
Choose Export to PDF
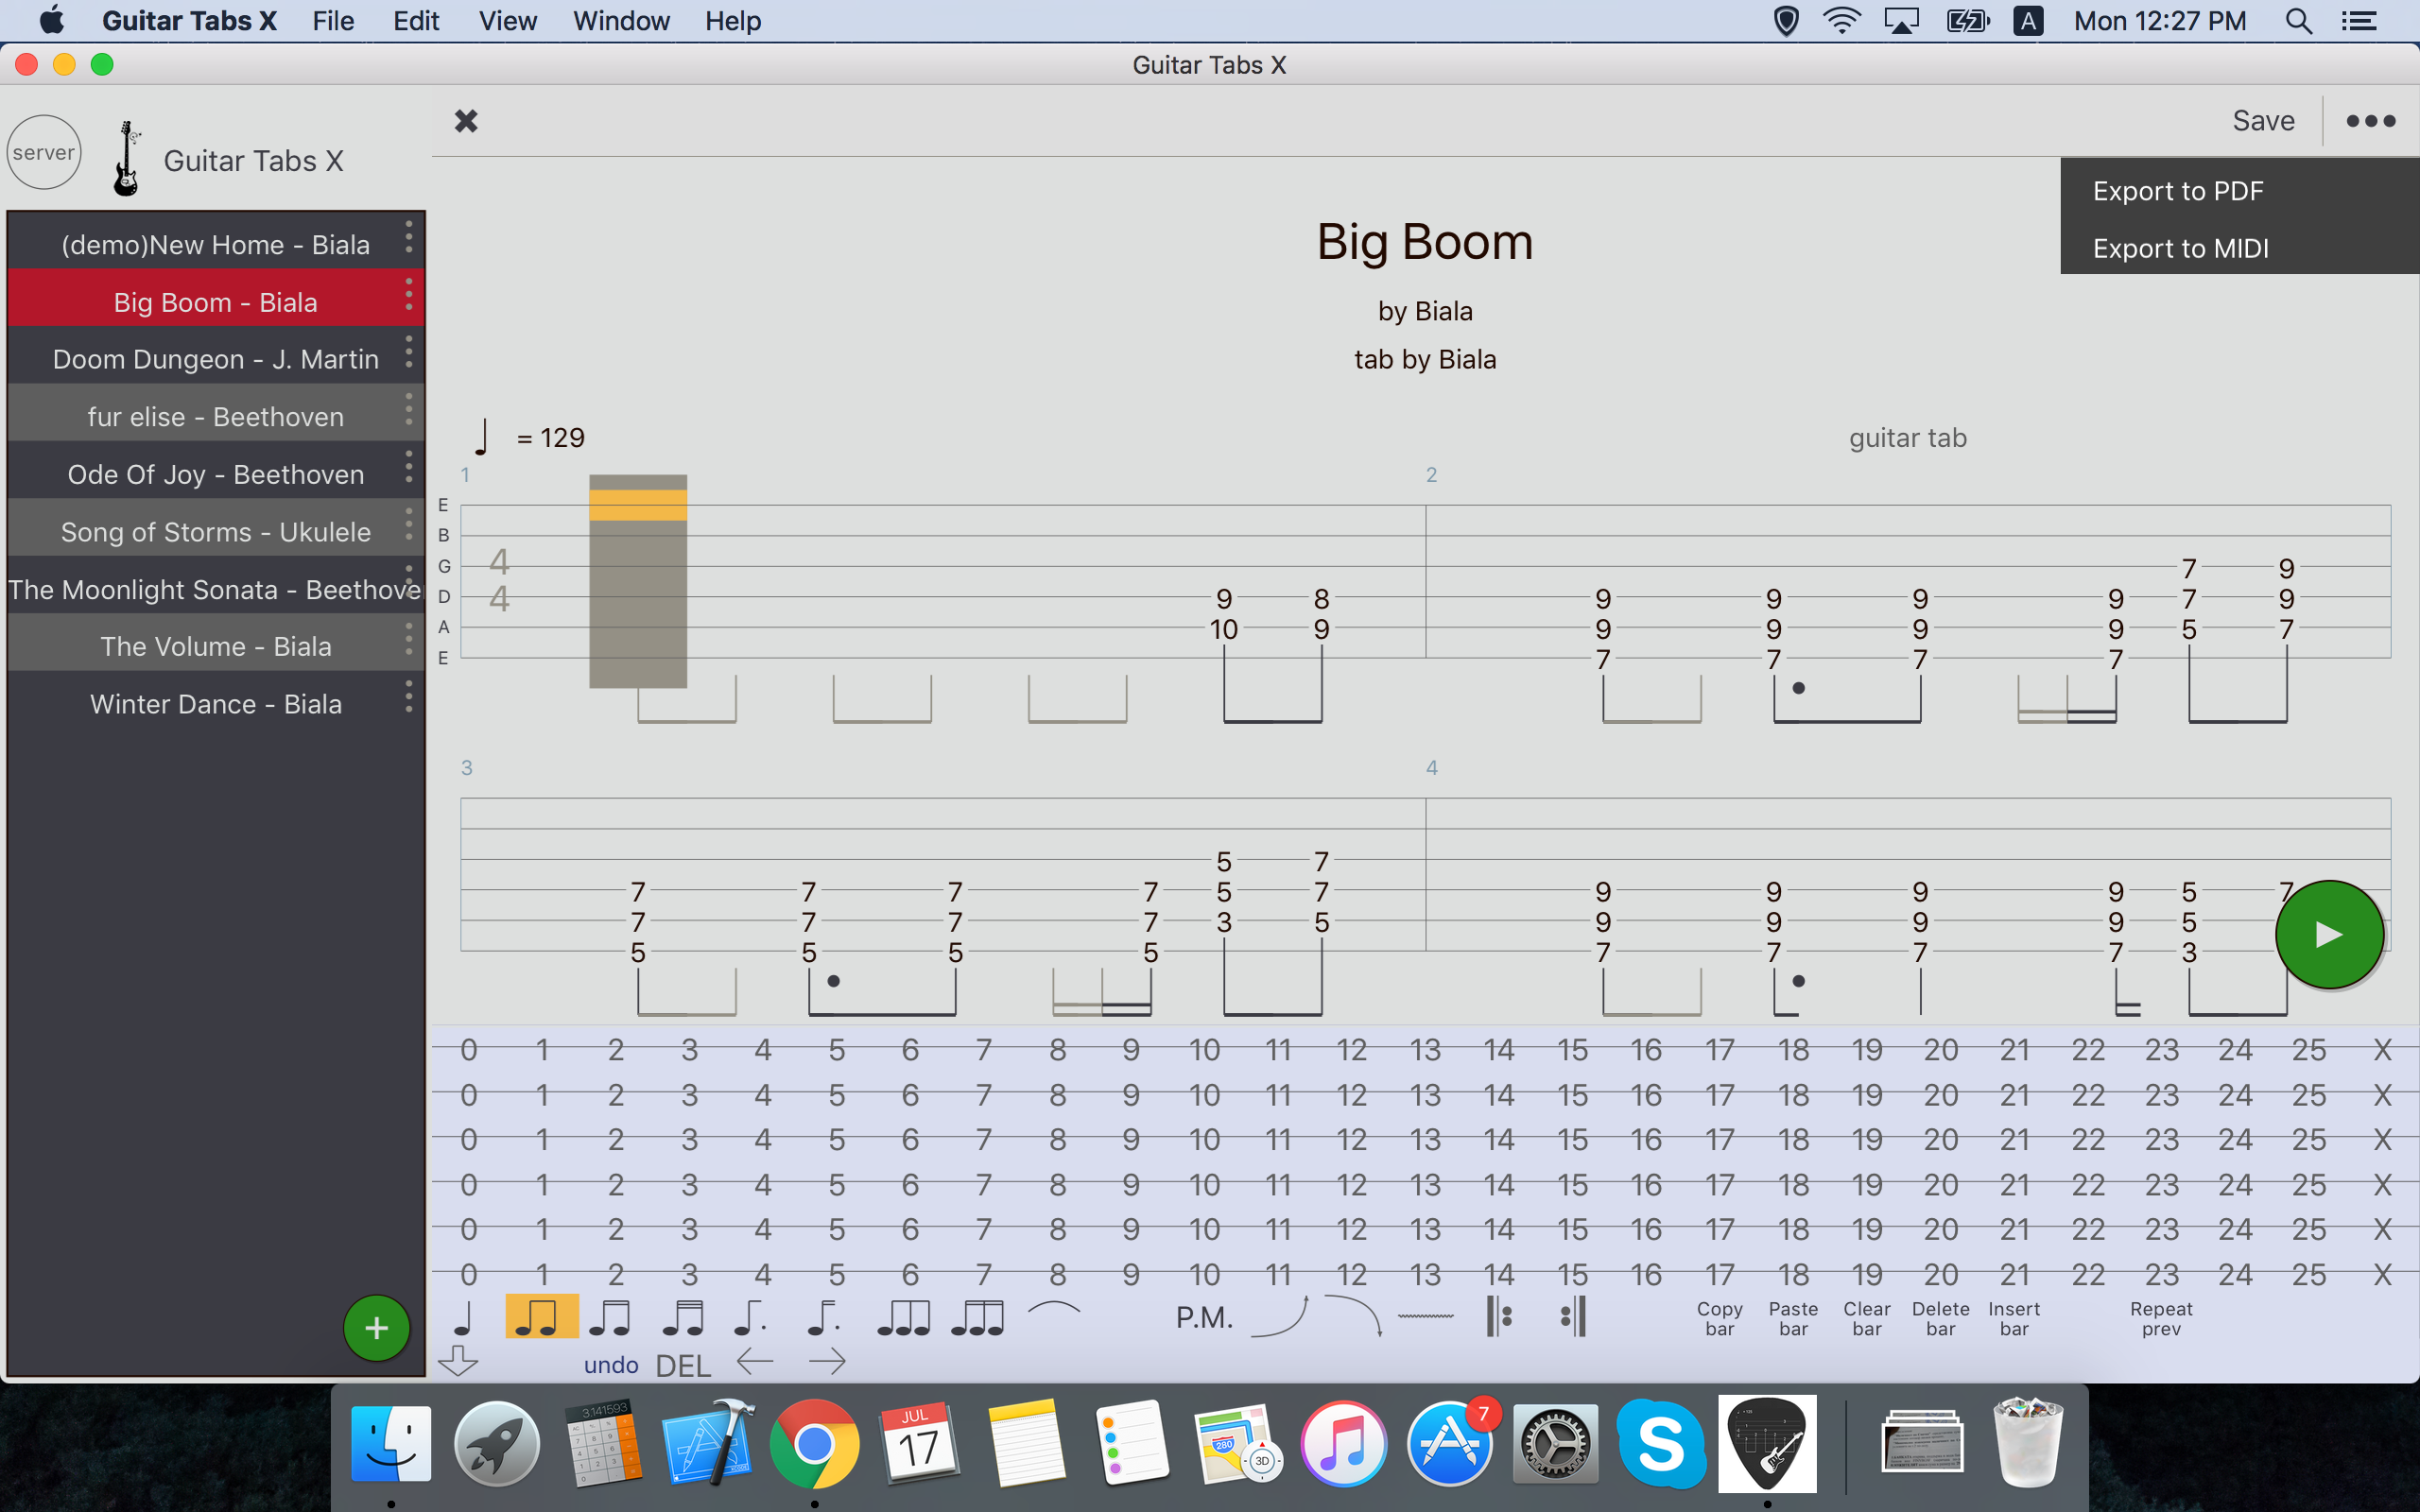point(2177,191)
